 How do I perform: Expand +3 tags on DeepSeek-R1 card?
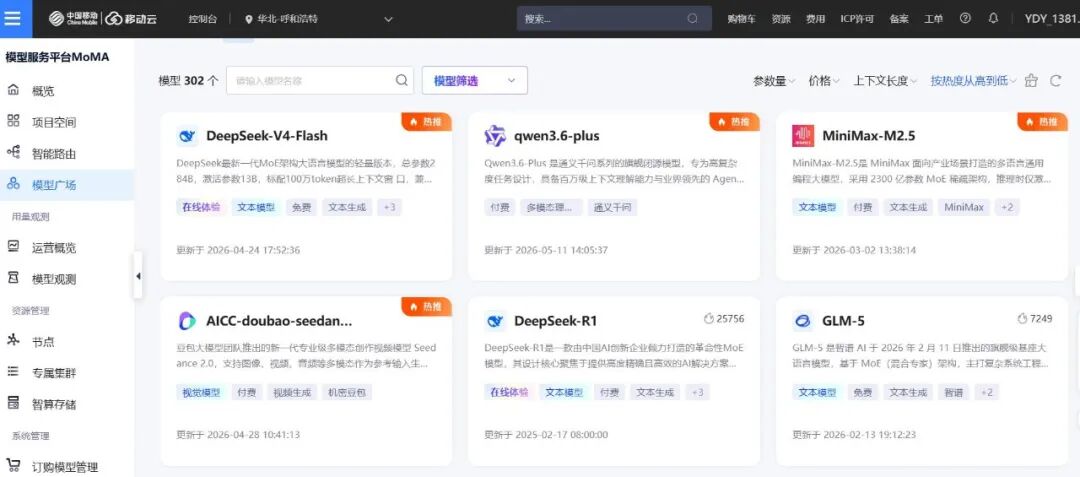[697, 392]
